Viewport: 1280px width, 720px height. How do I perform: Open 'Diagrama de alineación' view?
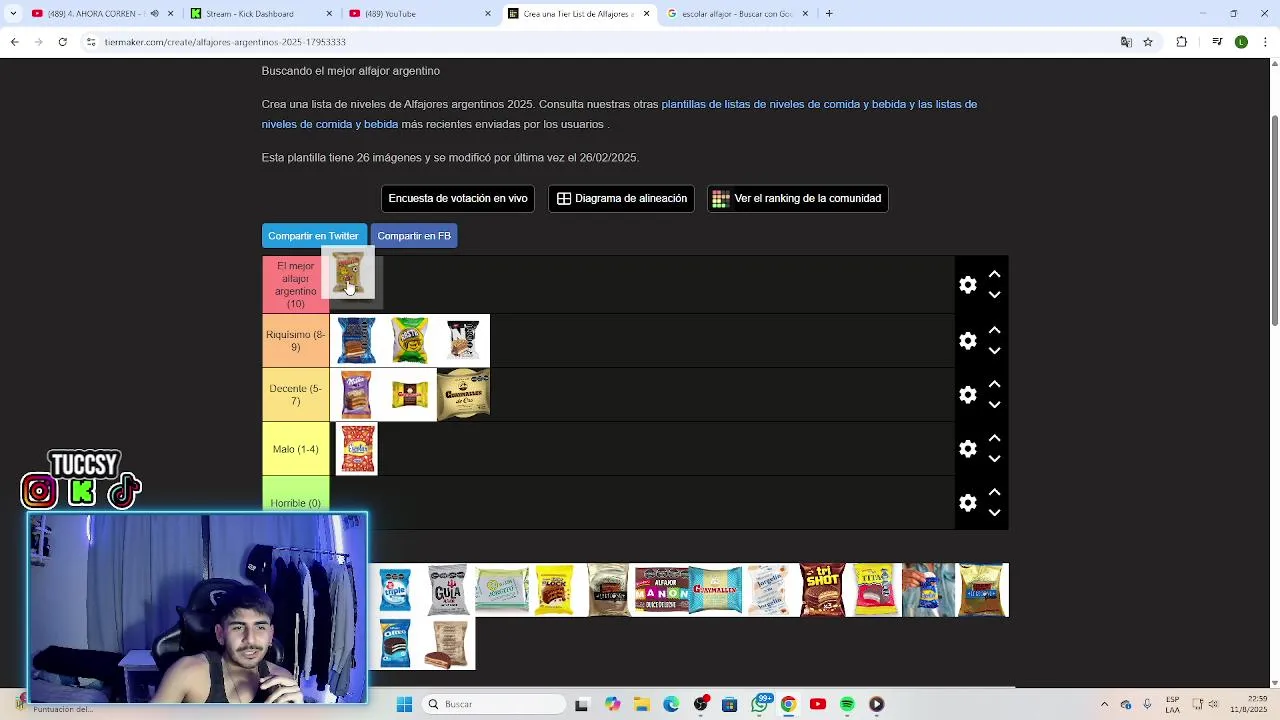pyautogui.click(x=621, y=198)
